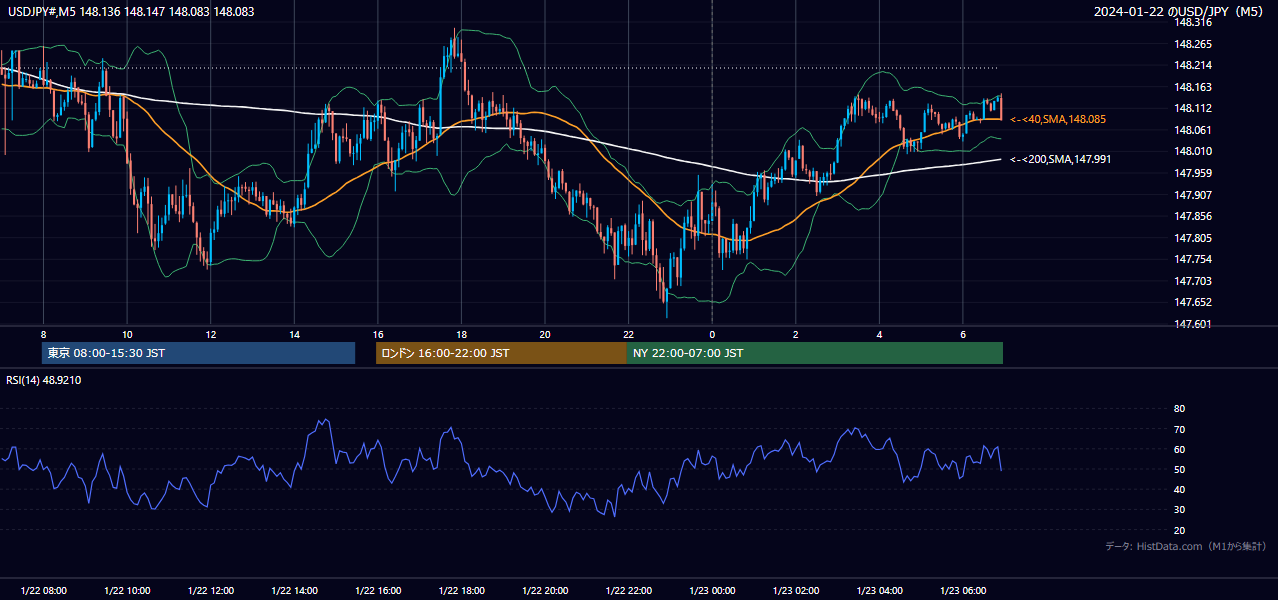Click the 147.907 price axis label
The height and width of the screenshot is (600, 1278).
click(x=1194, y=195)
